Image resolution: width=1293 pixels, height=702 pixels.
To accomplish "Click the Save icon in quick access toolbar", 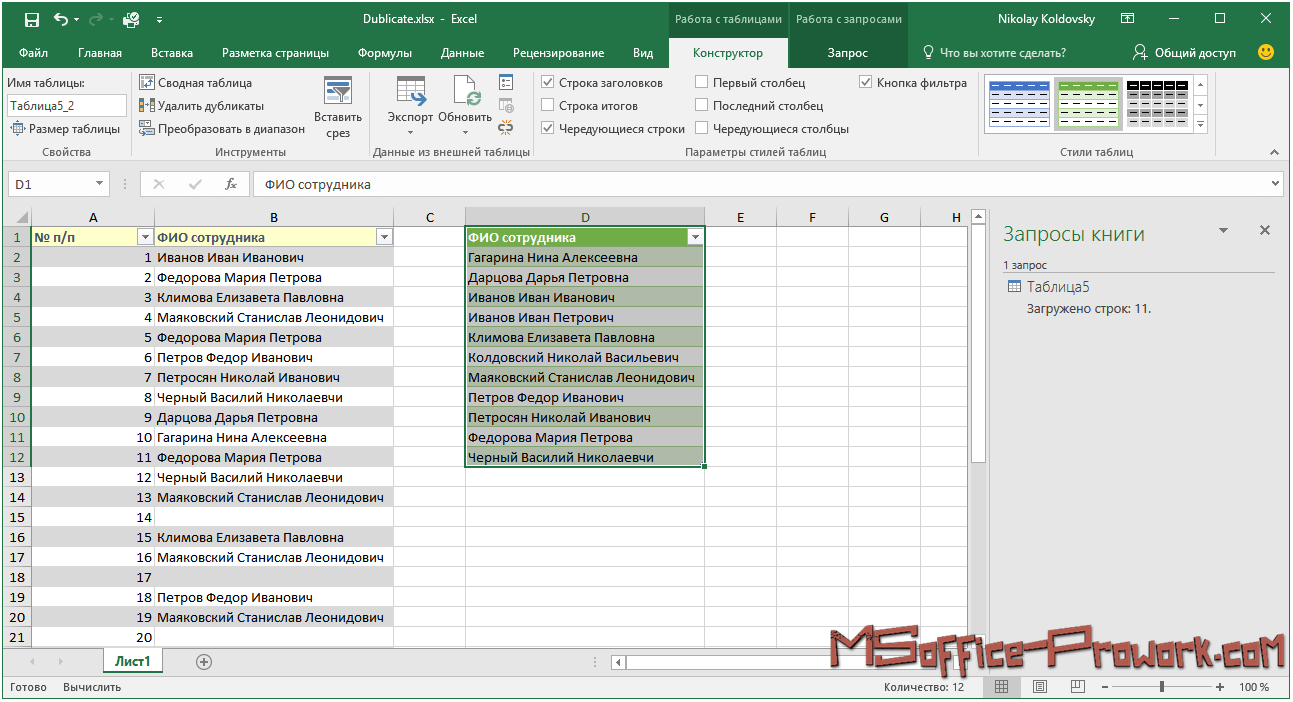I will click(x=31, y=19).
